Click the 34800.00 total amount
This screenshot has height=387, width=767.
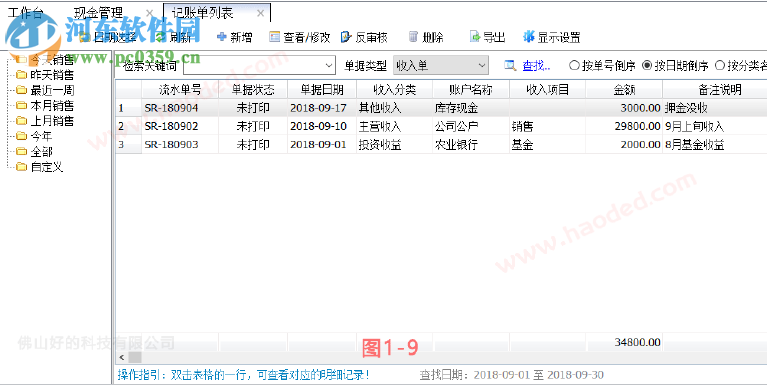(637, 342)
